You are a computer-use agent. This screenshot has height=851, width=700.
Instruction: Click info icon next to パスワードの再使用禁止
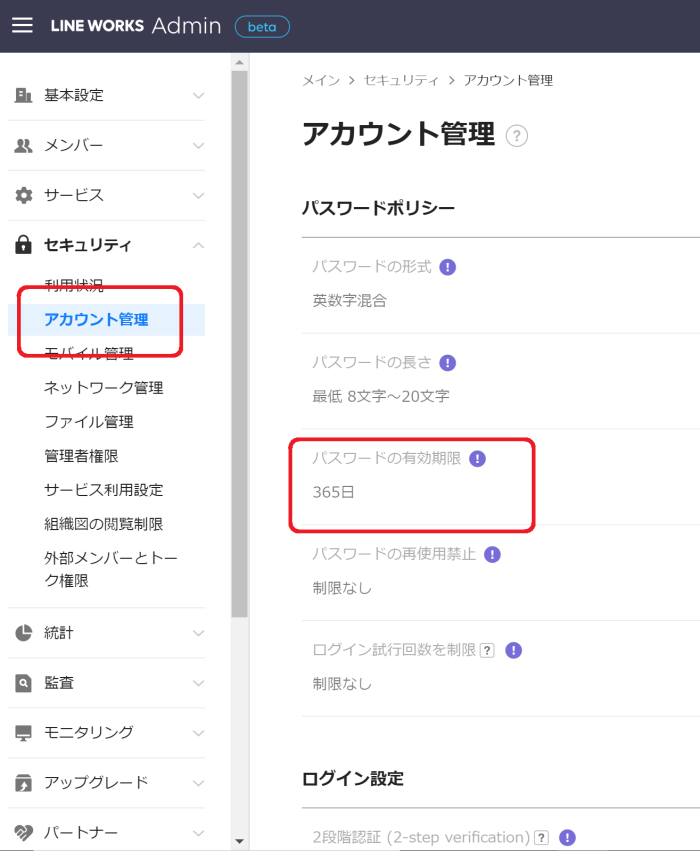(492, 555)
